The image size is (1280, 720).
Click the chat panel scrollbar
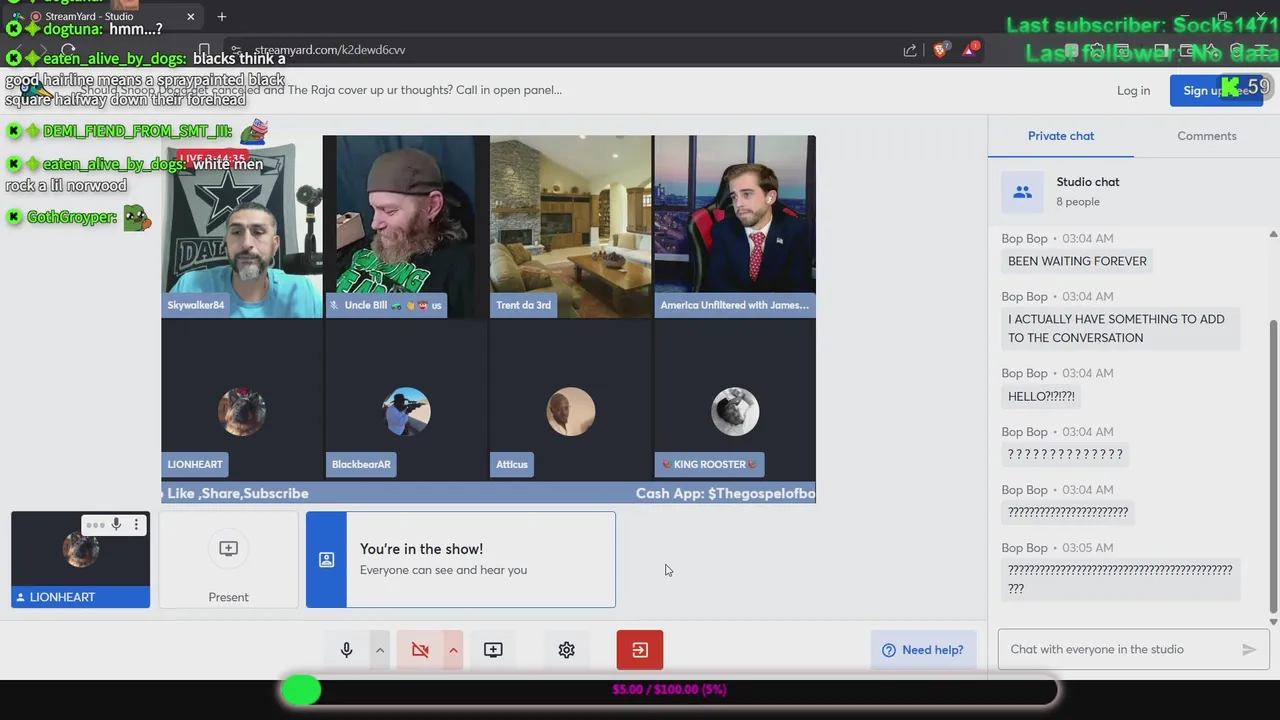click(x=1273, y=467)
